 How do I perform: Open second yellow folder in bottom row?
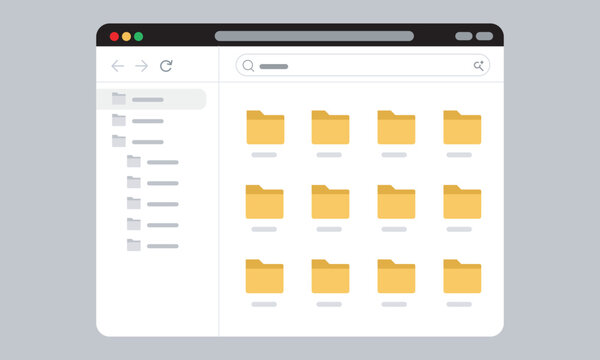click(330, 277)
